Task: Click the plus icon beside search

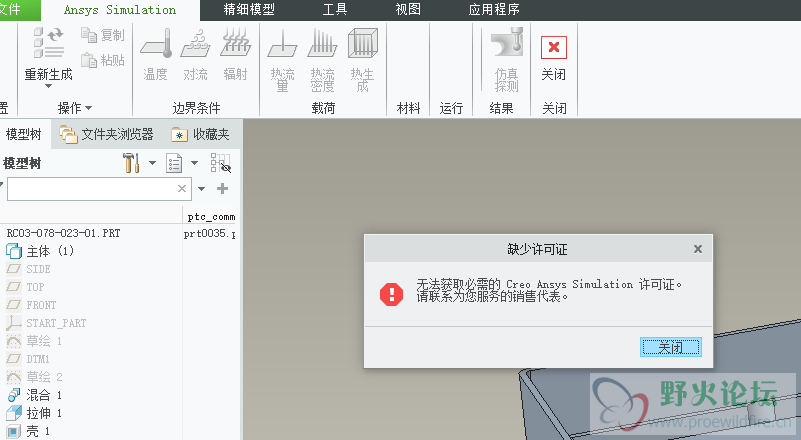Action: 222,189
